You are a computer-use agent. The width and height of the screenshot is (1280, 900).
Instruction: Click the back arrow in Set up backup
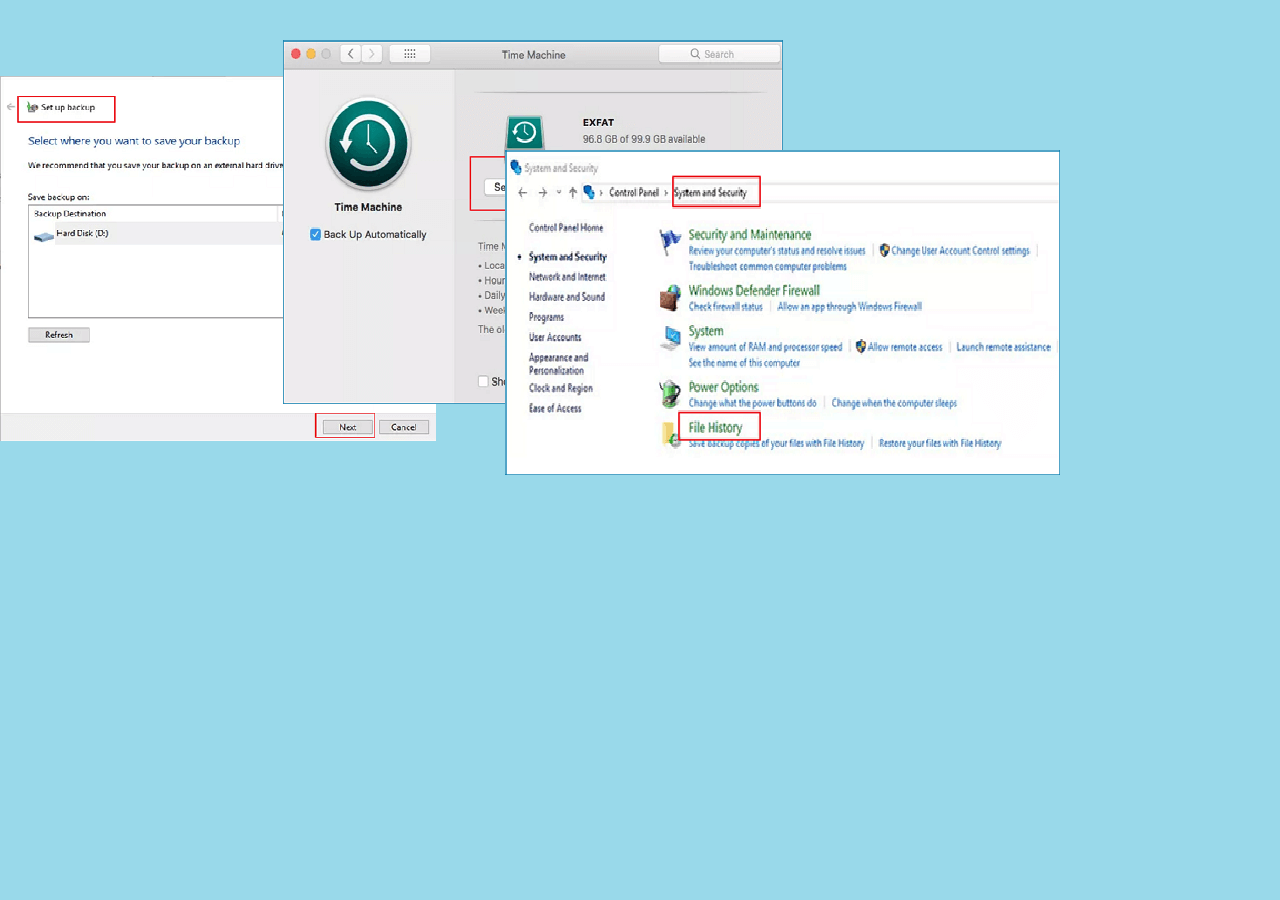click(11, 106)
